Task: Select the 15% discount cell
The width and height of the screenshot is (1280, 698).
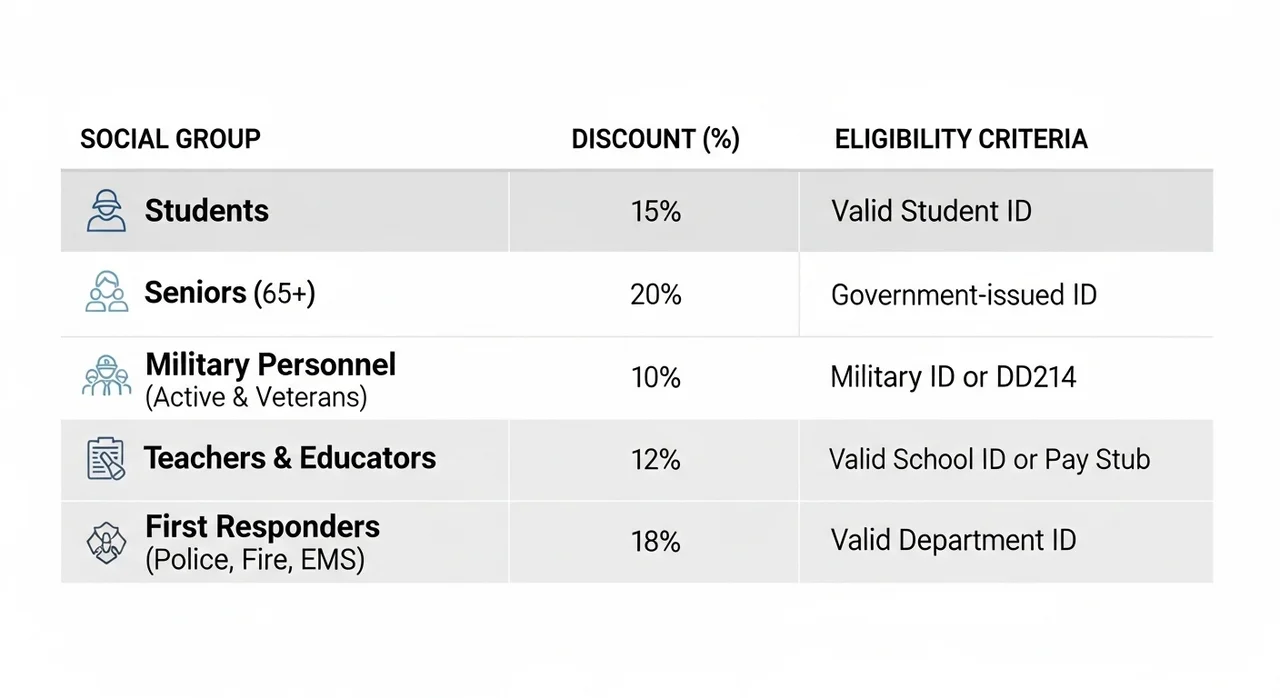Action: (656, 211)
